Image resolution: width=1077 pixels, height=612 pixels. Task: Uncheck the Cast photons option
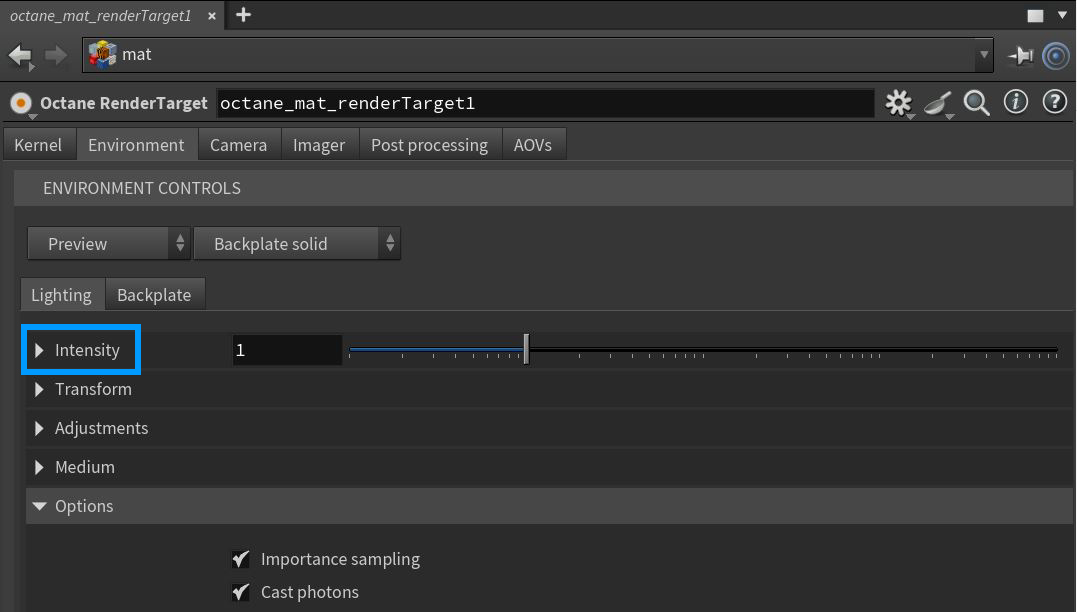pos(240,592)
